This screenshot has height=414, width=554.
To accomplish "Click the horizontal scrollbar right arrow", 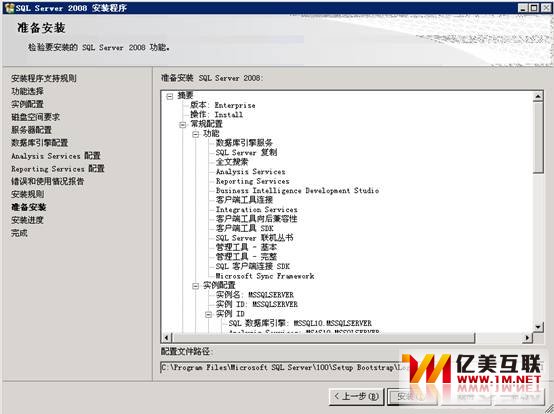I will pyautogui.click(x=527, y=338).
